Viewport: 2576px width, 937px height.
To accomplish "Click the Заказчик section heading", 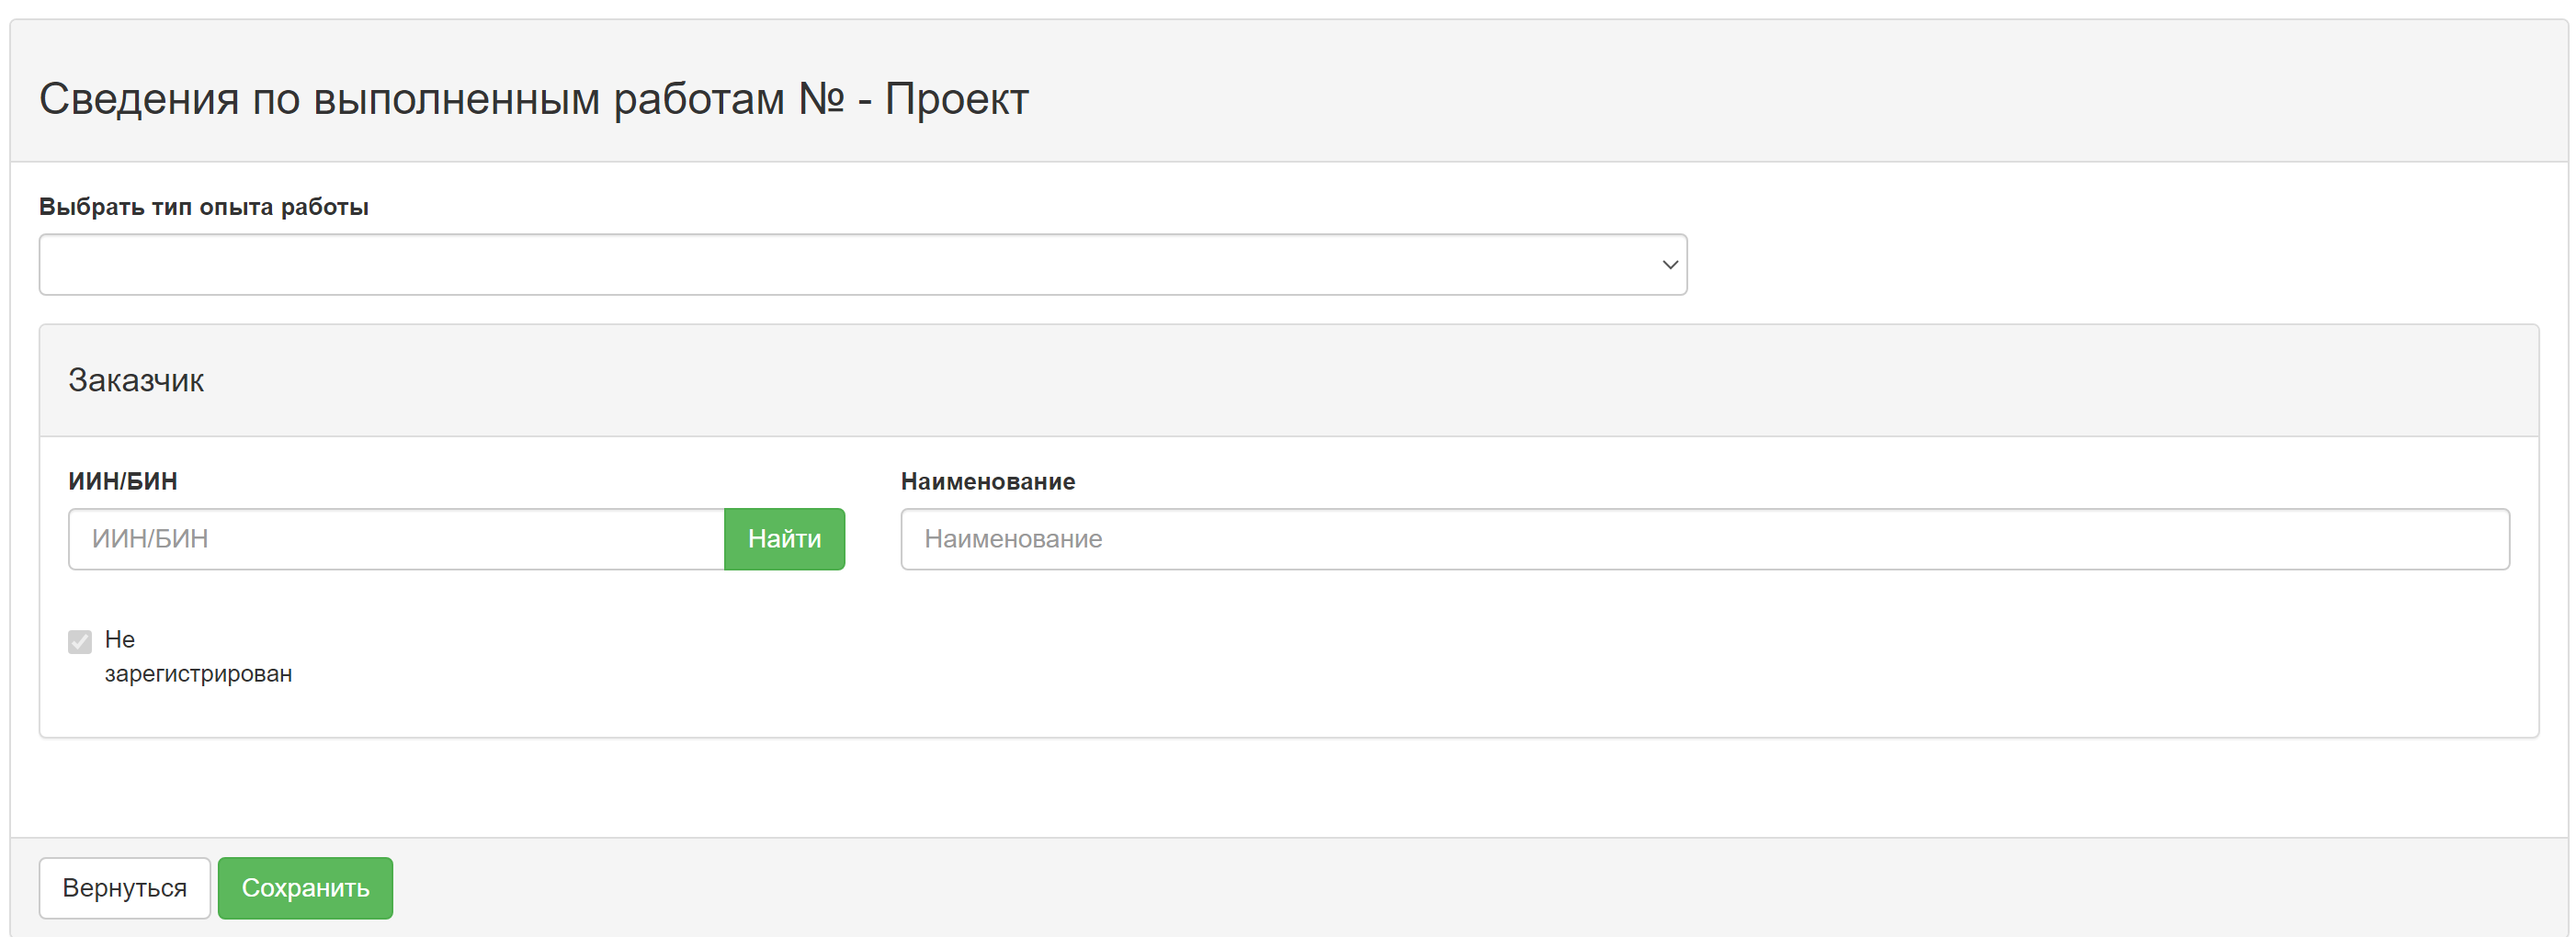I will (136, 380).
